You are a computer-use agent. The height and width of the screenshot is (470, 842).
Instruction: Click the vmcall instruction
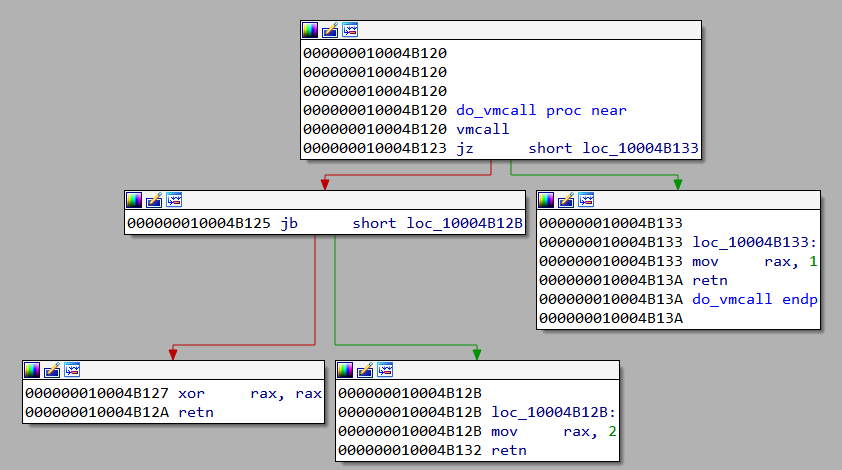click(x=482, y=129)
